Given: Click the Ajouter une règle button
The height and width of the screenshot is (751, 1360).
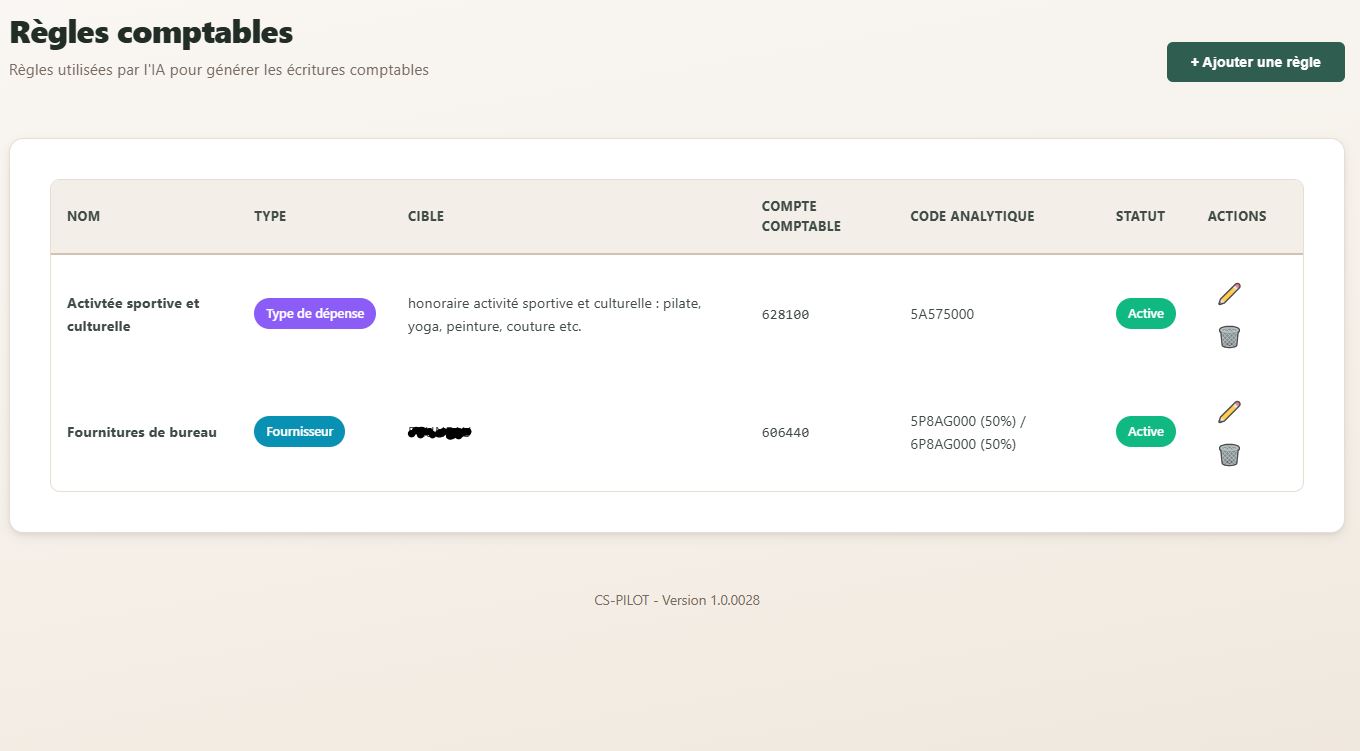Looking at the screenshot, I should click(1255, 62).
